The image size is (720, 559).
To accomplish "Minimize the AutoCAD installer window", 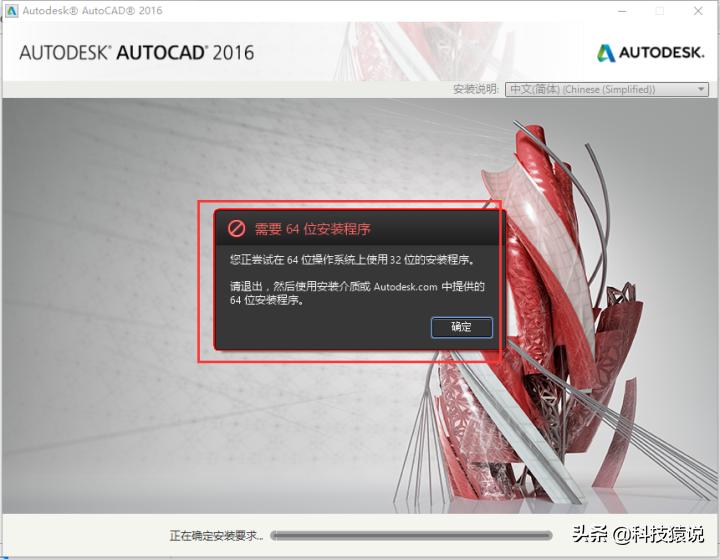I will (623, 11).
